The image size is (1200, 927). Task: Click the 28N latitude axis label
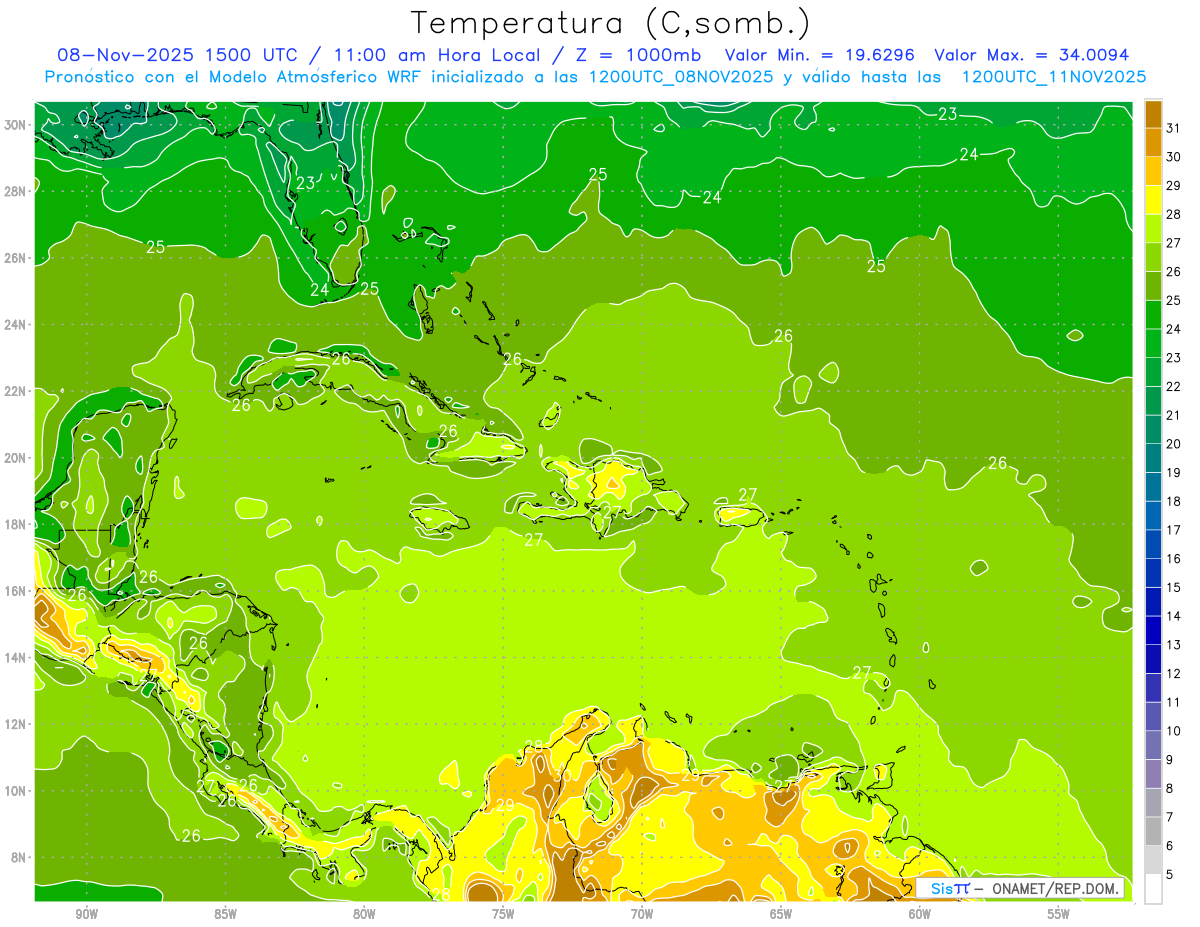[x=15, y=191]
